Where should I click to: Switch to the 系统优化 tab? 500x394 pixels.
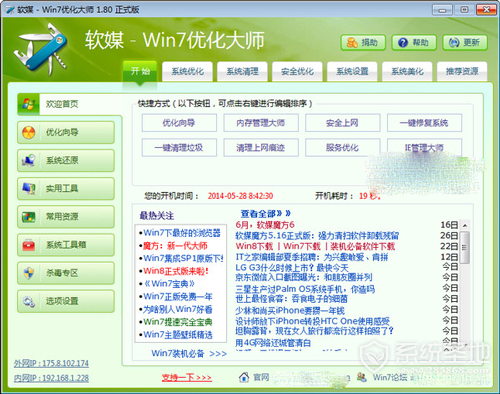[187, 71]
